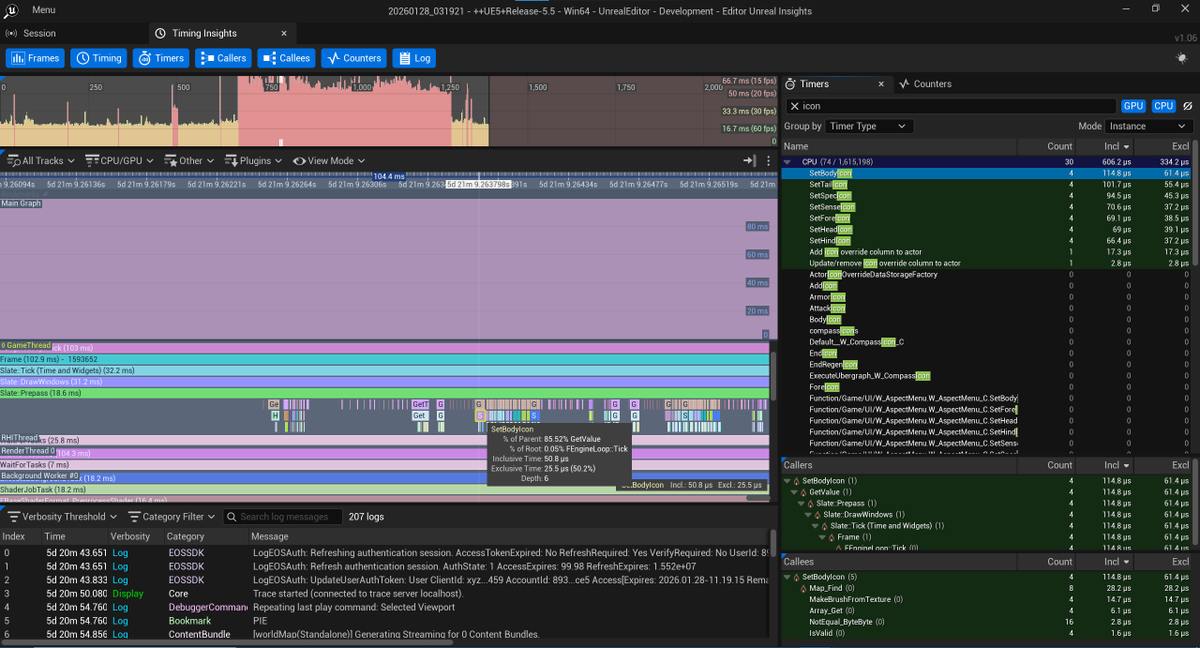Toggle the CPU timers filter
This screenshot has height=648, width=1200.
tap(1163, 106)
